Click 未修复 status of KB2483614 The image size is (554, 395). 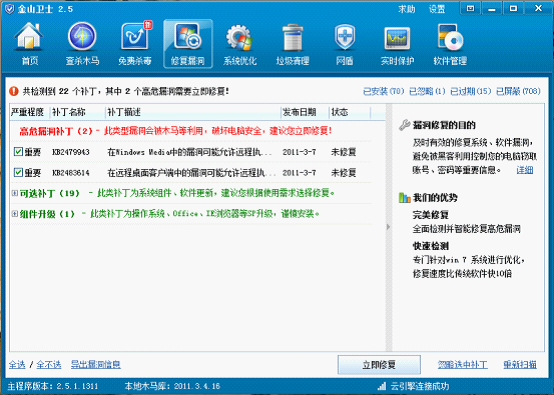click(343, 173)
